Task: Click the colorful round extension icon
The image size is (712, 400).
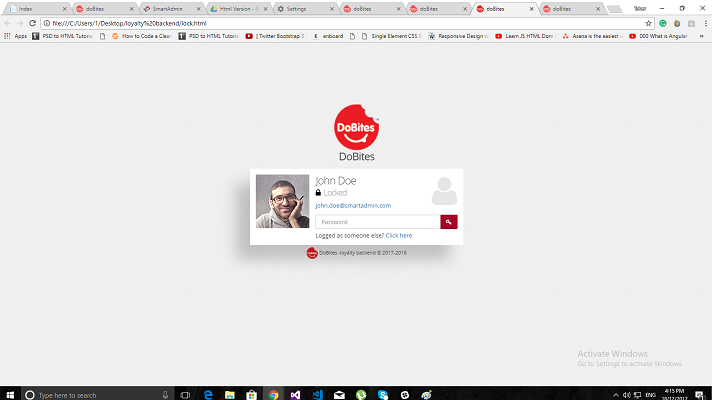Action: coord(677,23)
